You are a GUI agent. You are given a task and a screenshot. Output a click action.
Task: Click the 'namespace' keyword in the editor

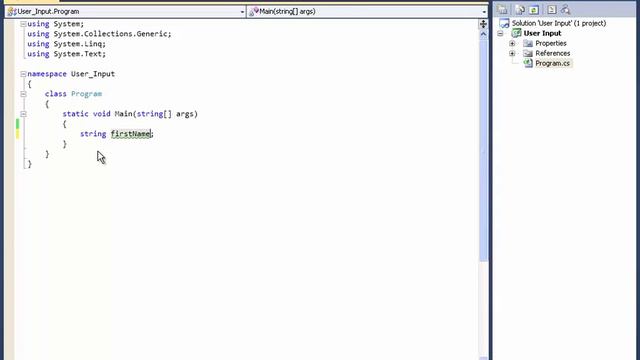[47, 74]
